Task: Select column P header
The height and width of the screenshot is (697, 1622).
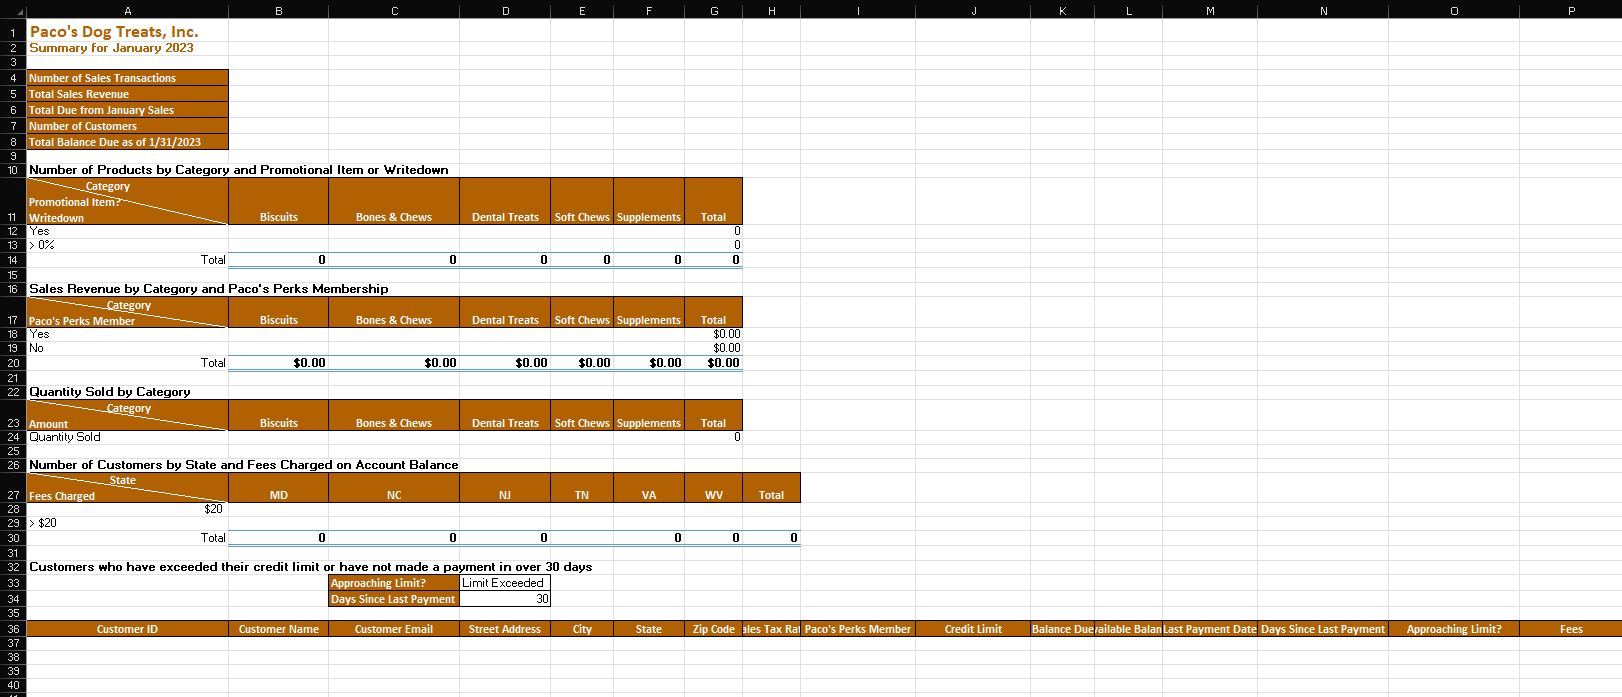Action: [1571, 11]
